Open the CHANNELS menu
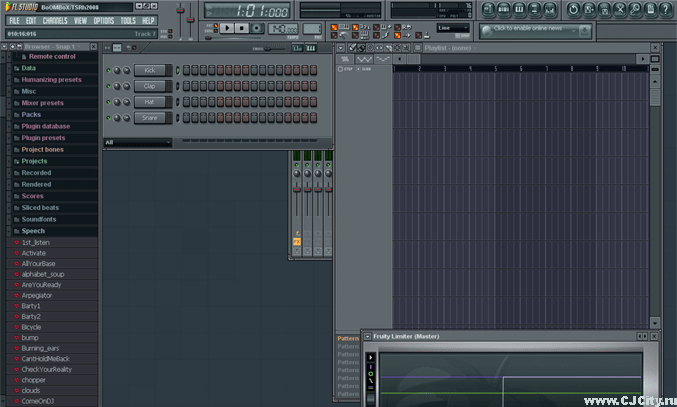 (55, 21)
